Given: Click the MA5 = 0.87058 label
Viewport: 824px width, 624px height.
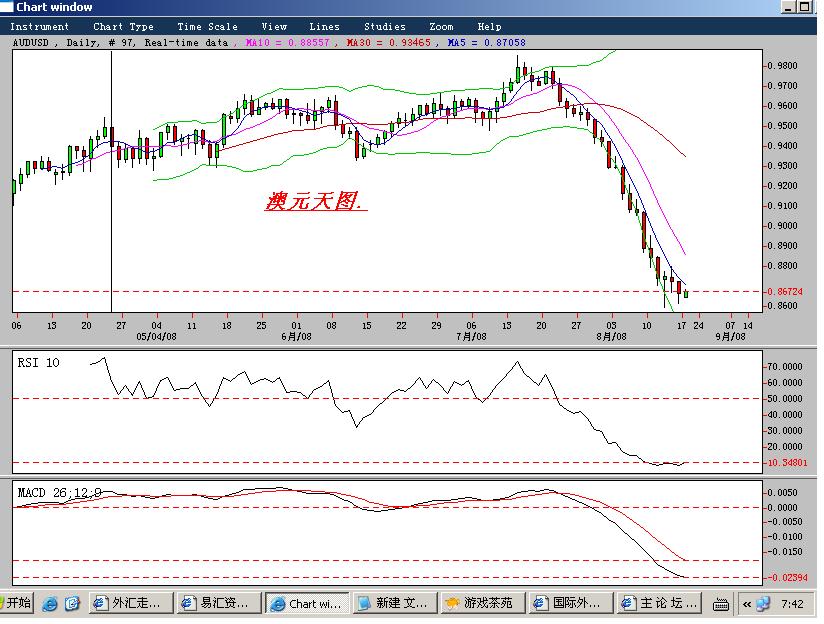Looking at the screenshot, I should pyautogui.click(x=486, y=43).
